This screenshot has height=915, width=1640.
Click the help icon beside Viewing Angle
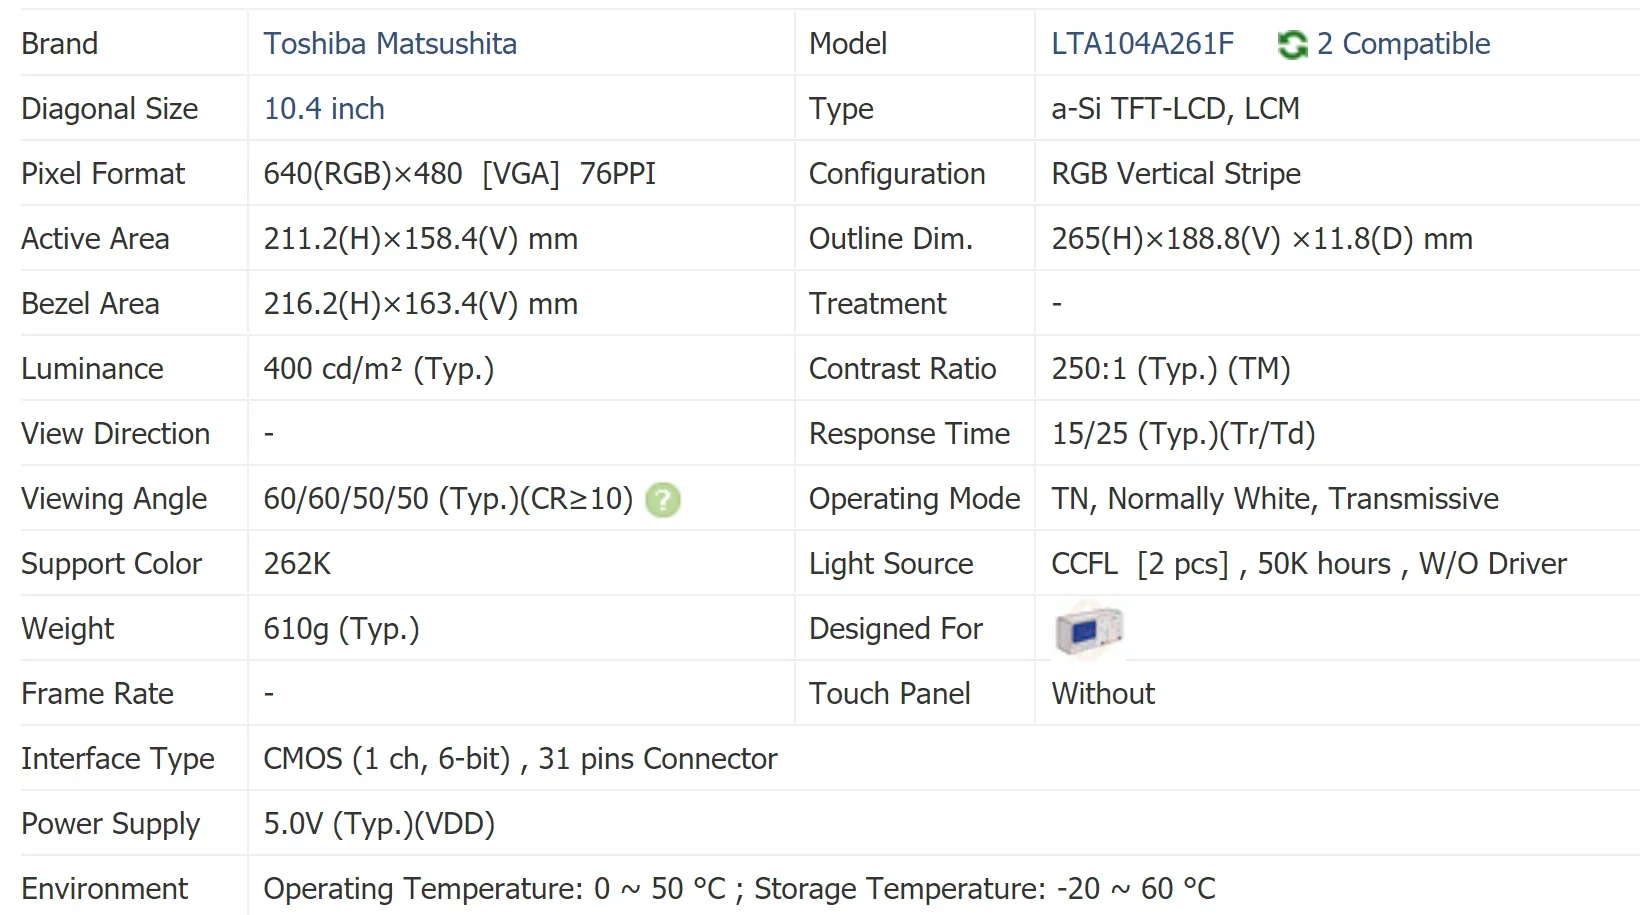point(662,499)
